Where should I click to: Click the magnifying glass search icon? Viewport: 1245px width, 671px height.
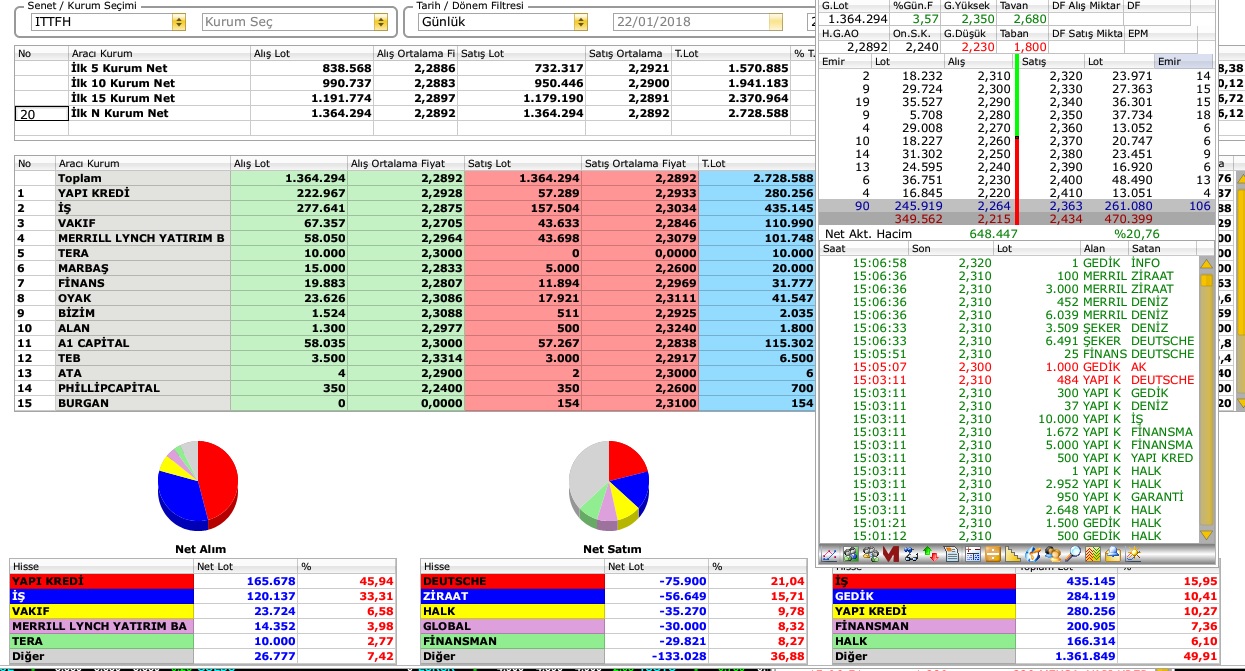coord(1073,554)
